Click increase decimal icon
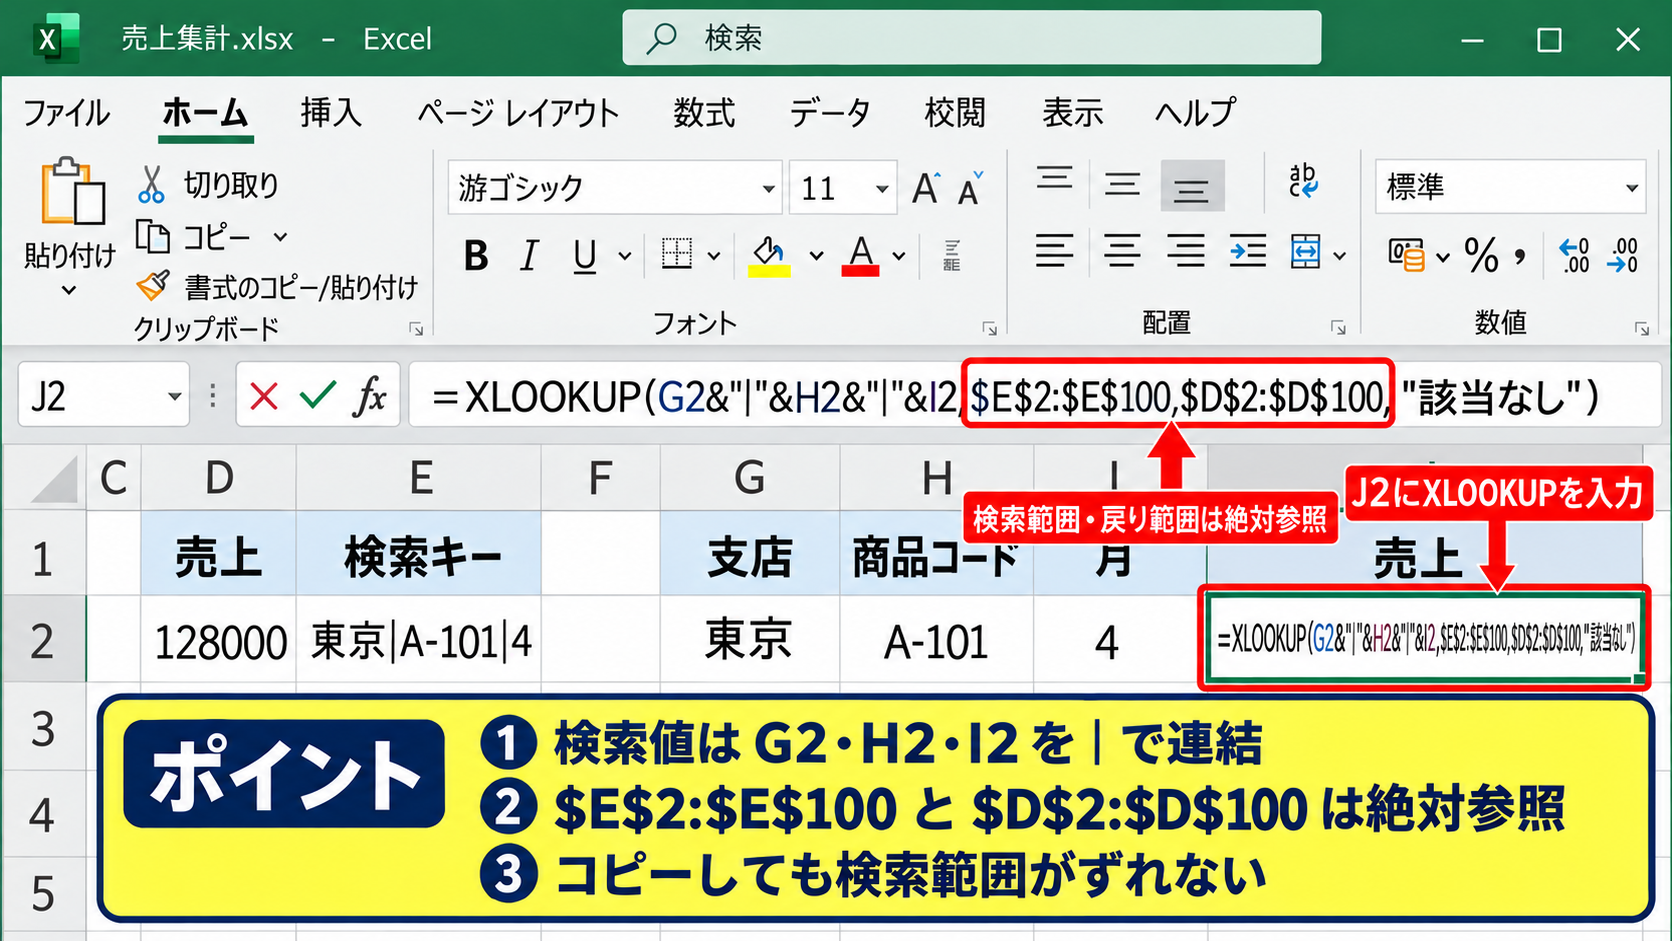 (x=1574, y=256)
